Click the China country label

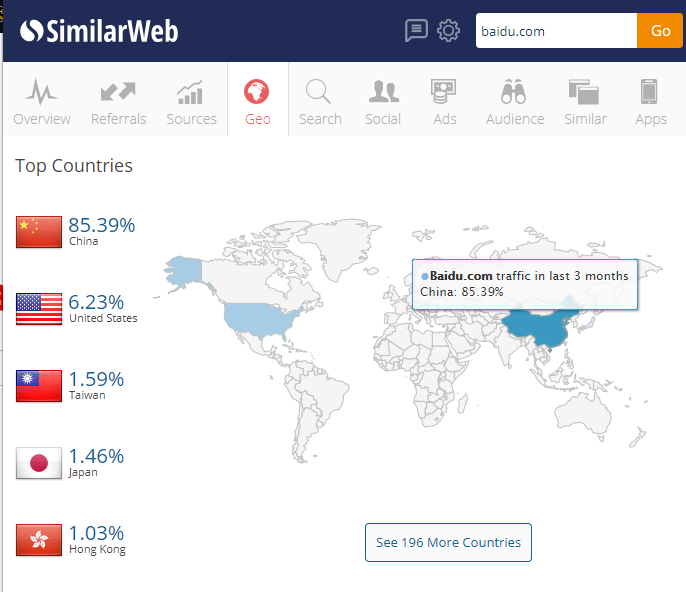[84, 241]
